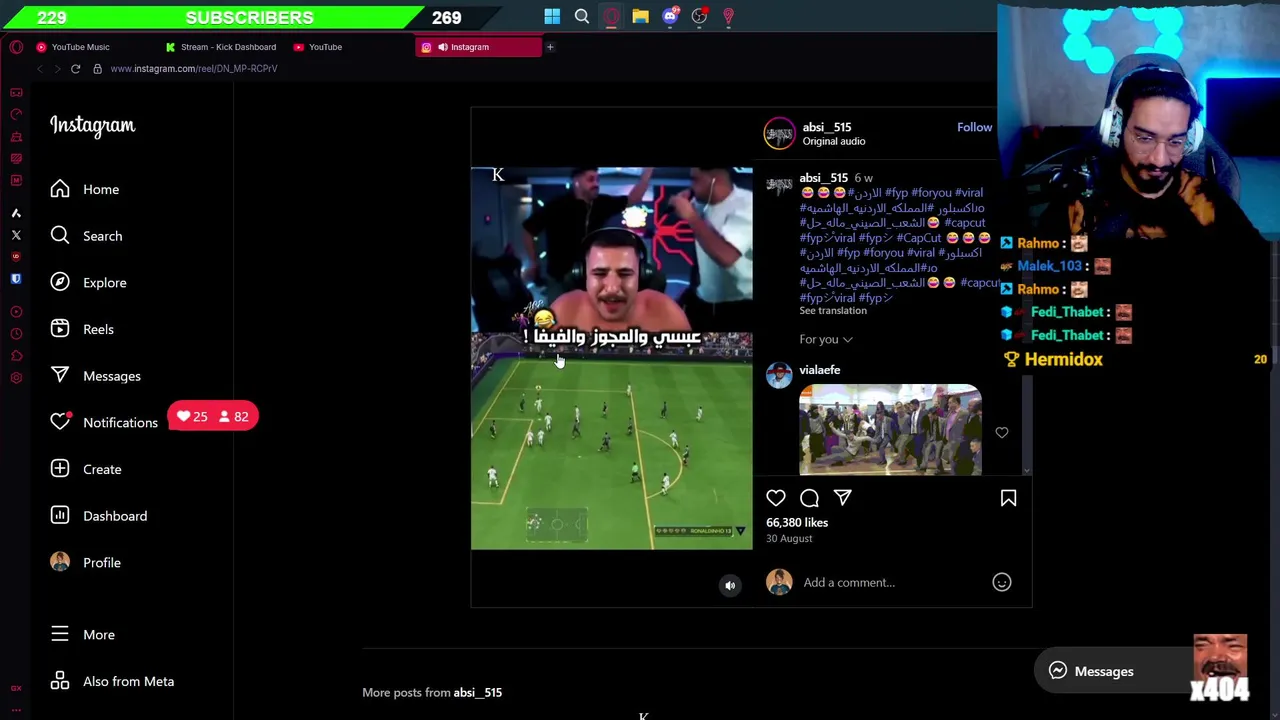Open the absi_515 header profile name
The width and height of the screenshot is (1280, 720).
pyautogui.click(x=826, y=127)
